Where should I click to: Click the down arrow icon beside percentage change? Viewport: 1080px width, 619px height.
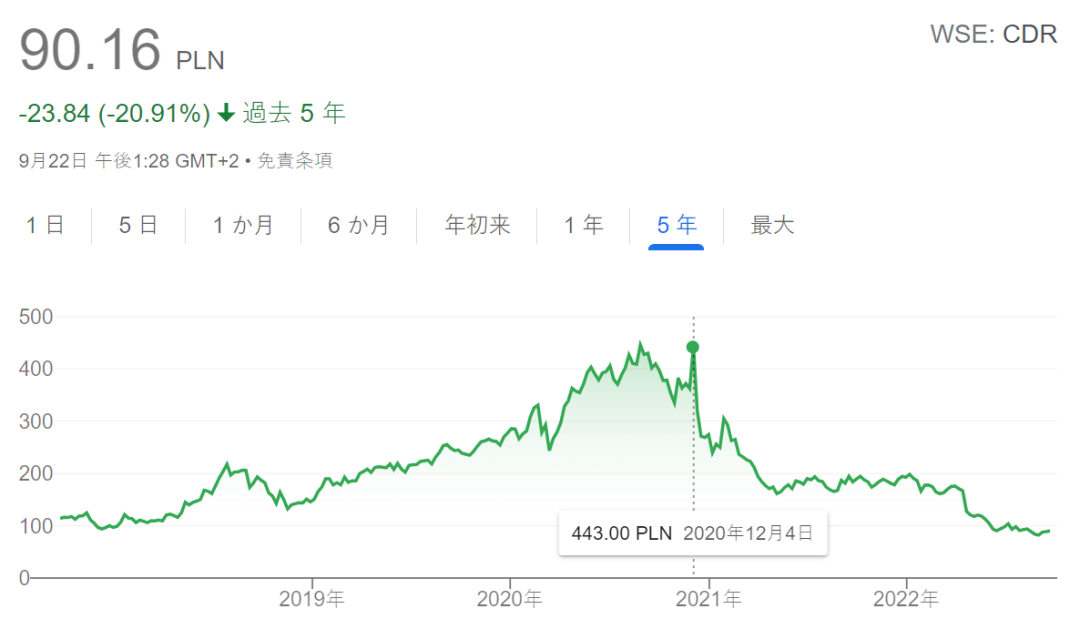coord(226,112)
